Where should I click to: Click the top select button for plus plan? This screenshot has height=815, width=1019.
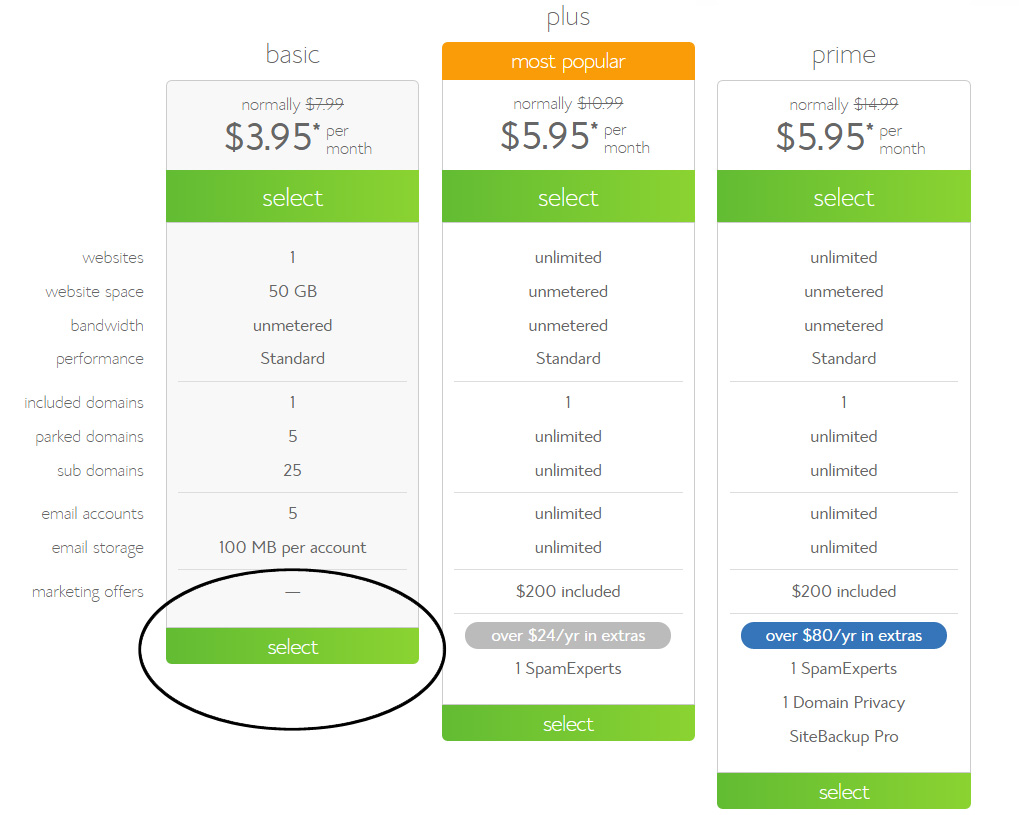[x=568, y=197]
